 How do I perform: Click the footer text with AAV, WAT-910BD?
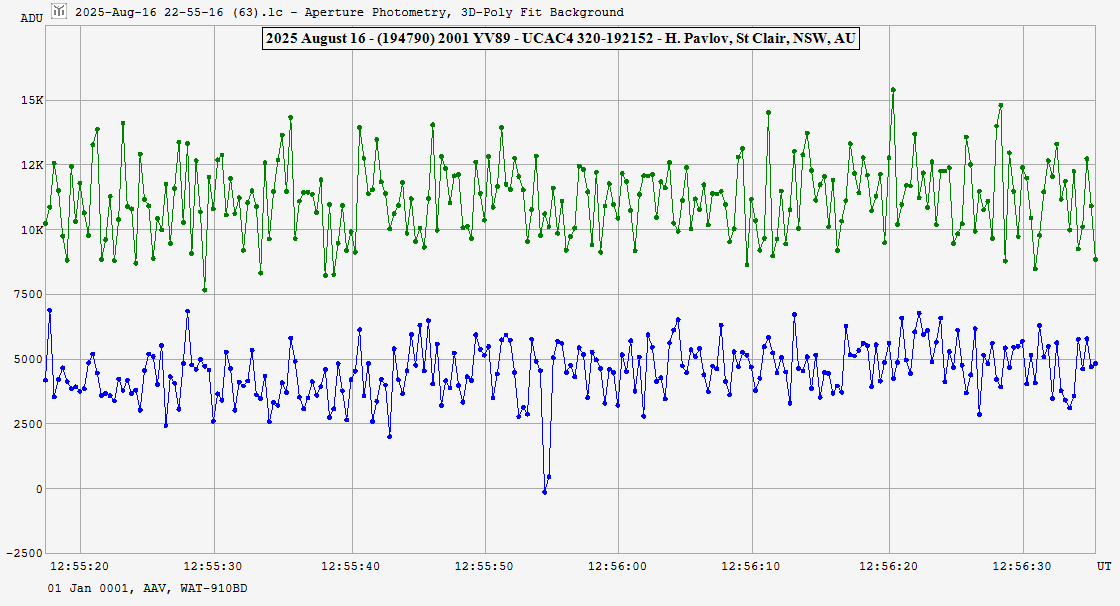147,588
